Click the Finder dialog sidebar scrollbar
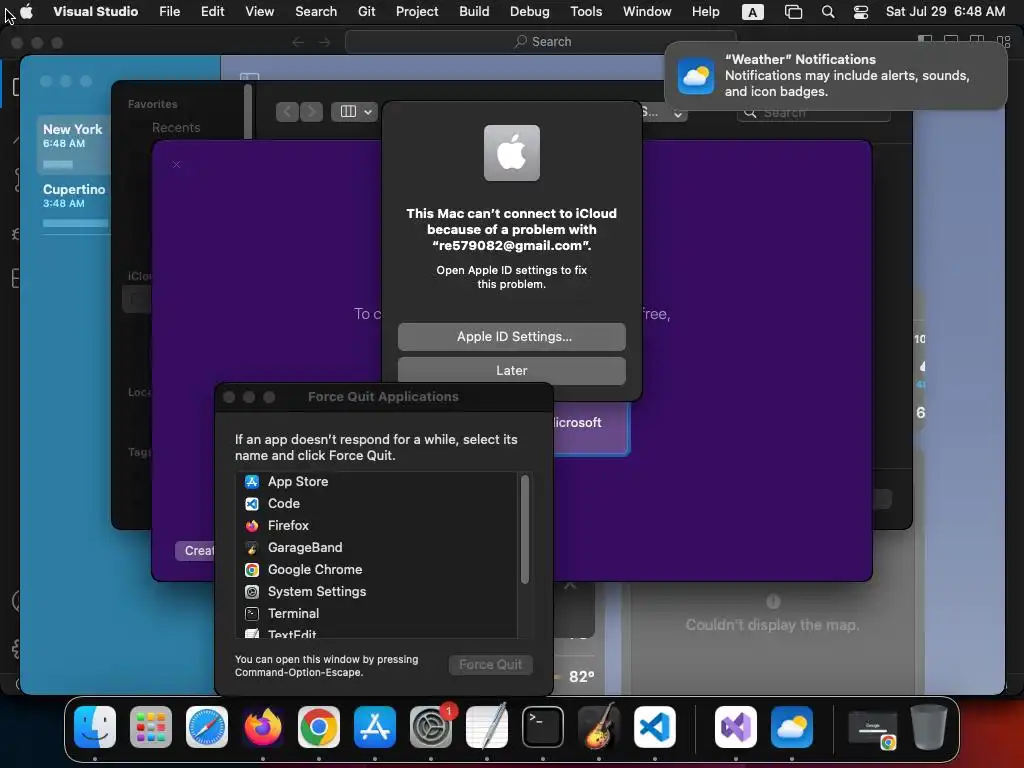Image resolution: width=1024 pixels, height=768 pixels. [x=248, y=111]
